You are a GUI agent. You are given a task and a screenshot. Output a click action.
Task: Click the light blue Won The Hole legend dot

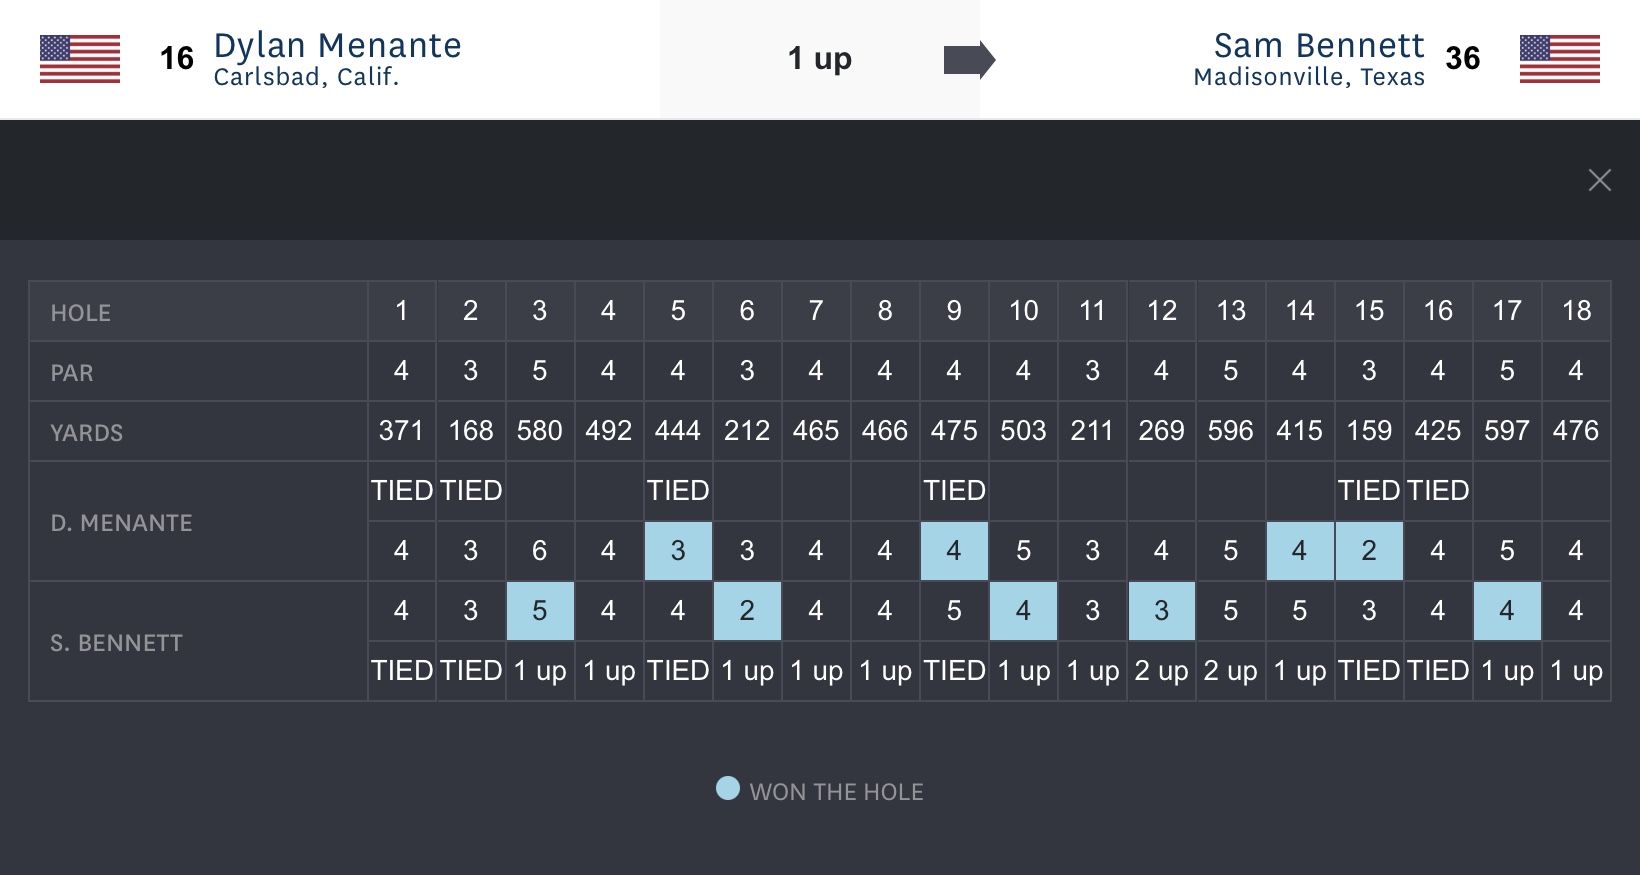pos(728,789)
